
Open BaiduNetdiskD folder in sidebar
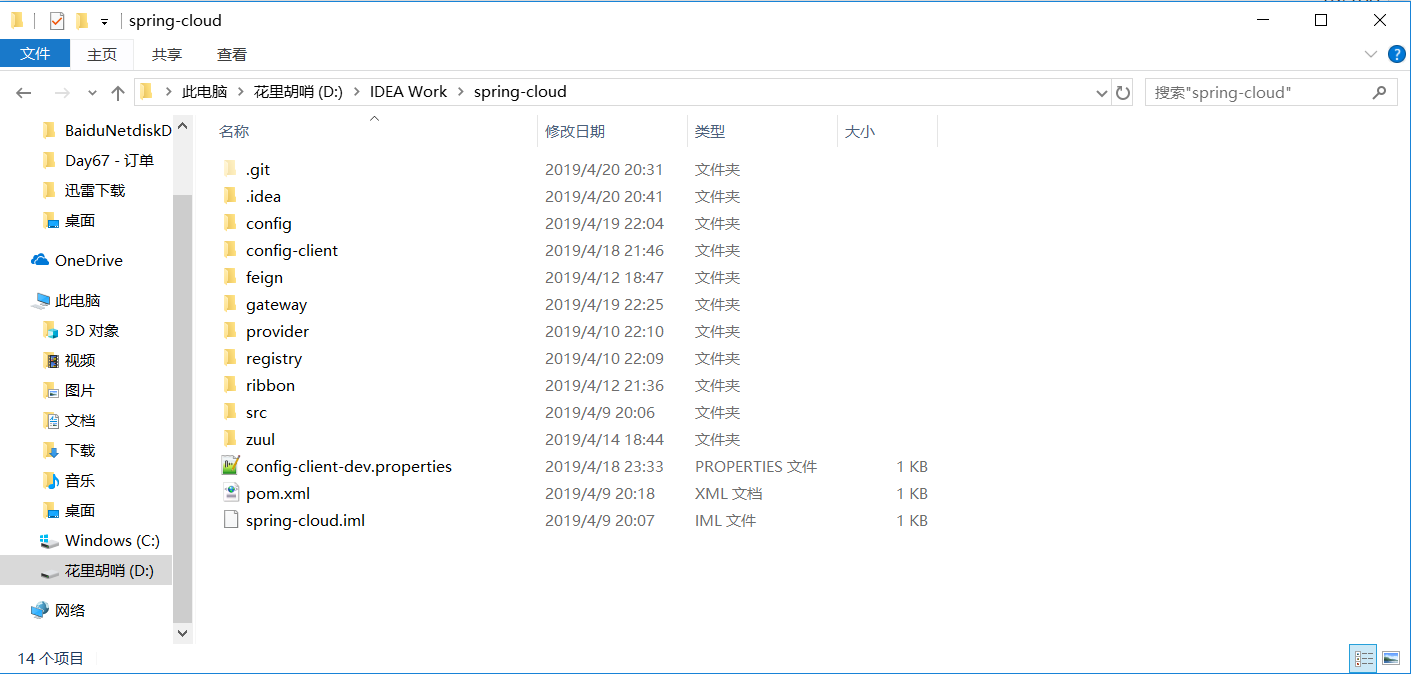[106, 131]
